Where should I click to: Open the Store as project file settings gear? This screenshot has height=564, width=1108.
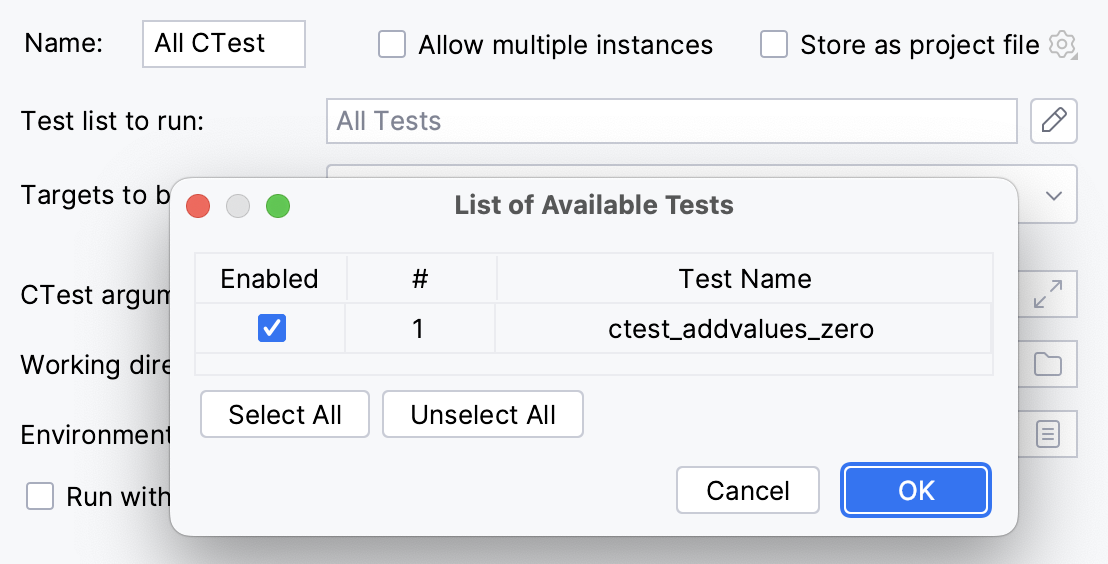pyautogui.click(x=1061, y=45)
